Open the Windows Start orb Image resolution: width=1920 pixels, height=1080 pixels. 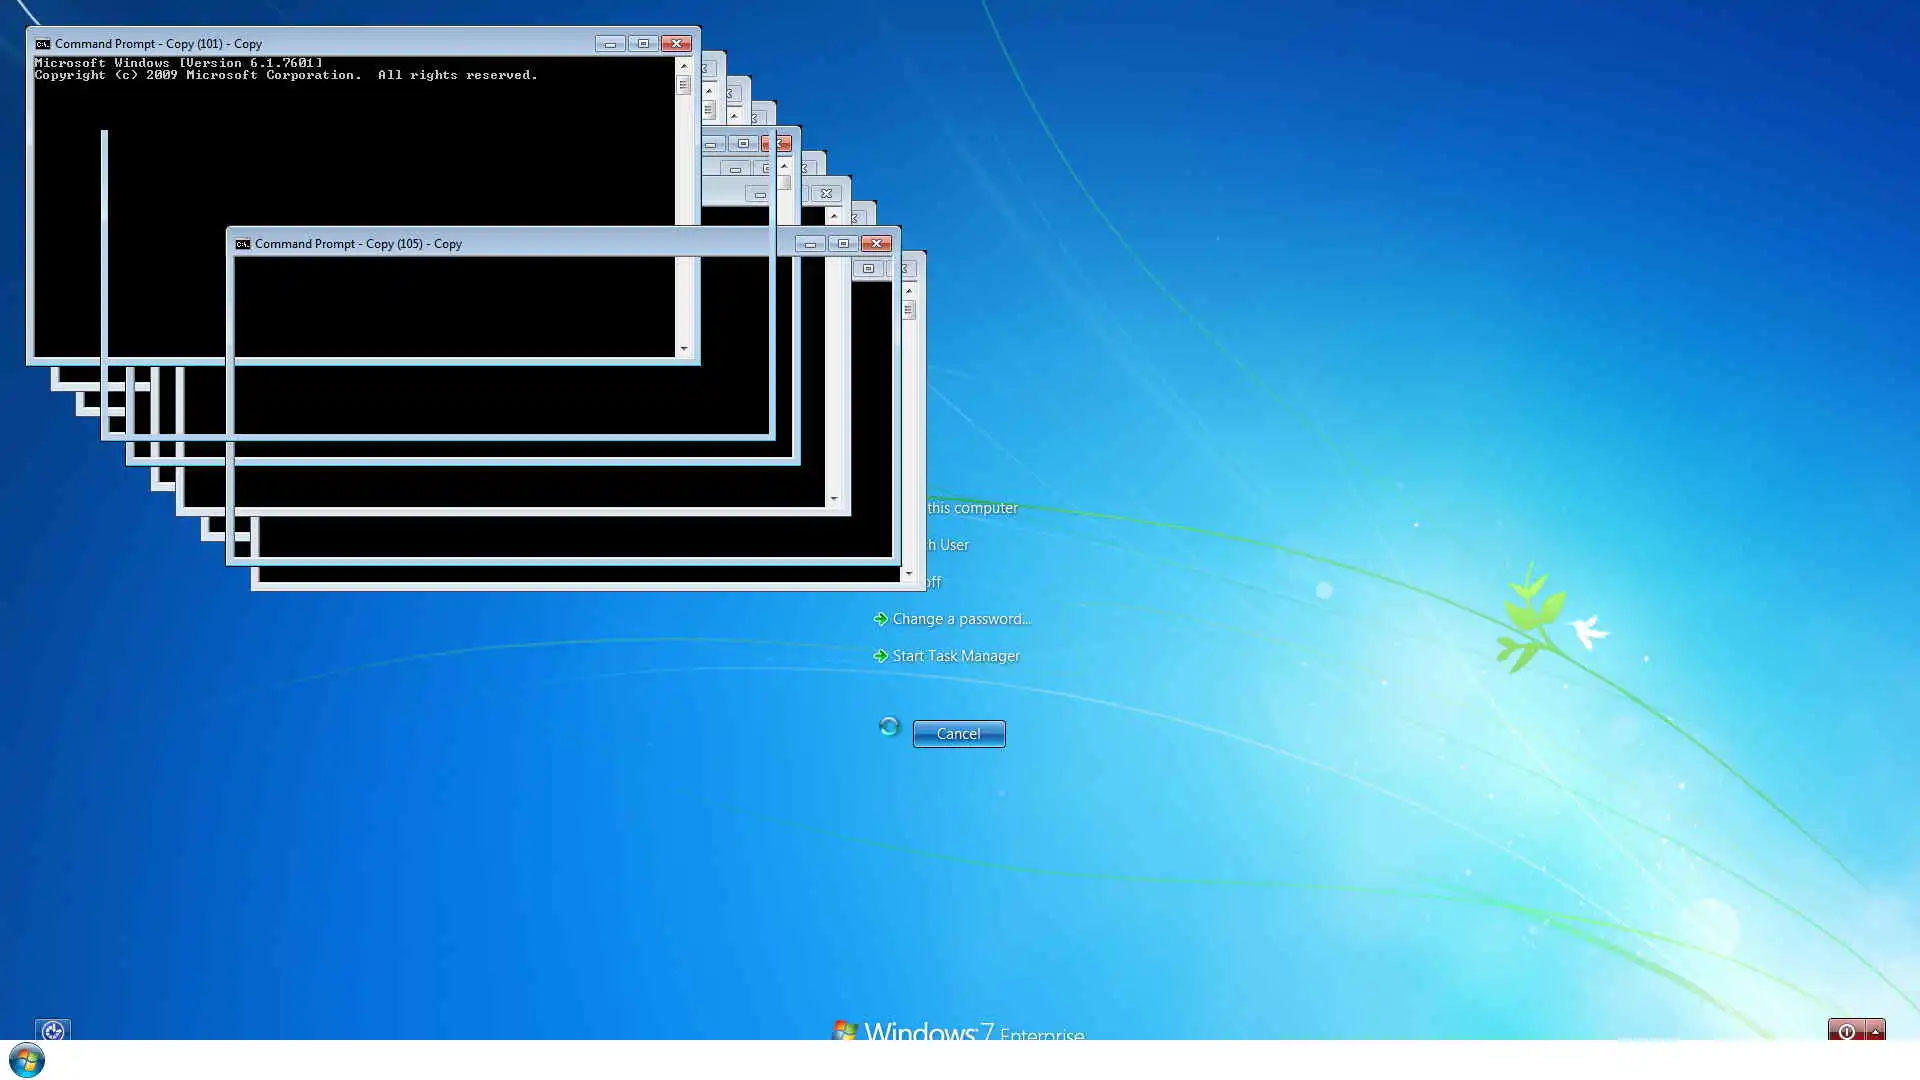pos(27,1060)
